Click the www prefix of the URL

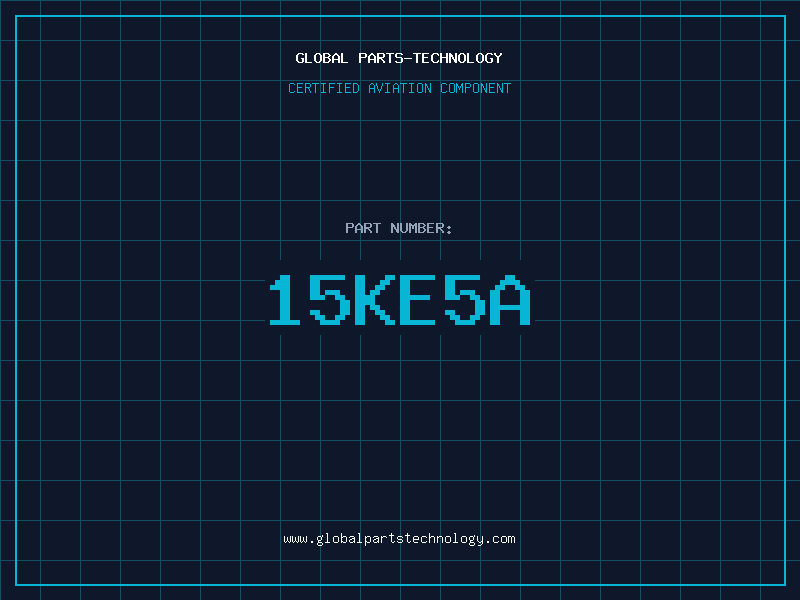(295, 539)
